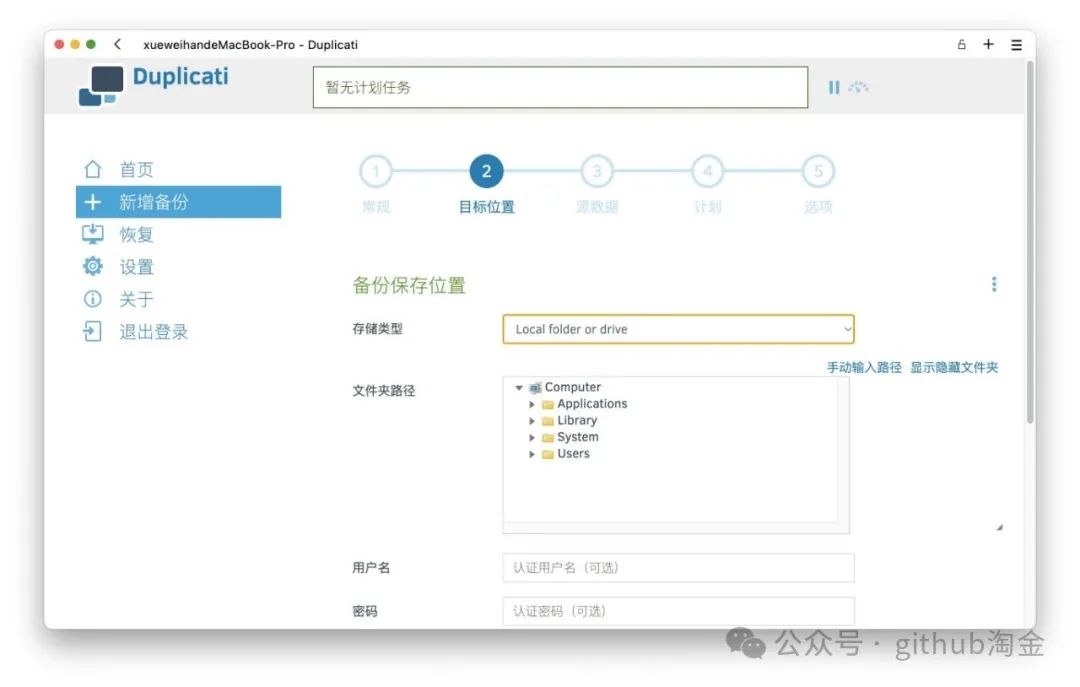Open the three-dot options menu beside 备份保存位置
Screen dimensions: 1080x687
[x=993, y=284]
